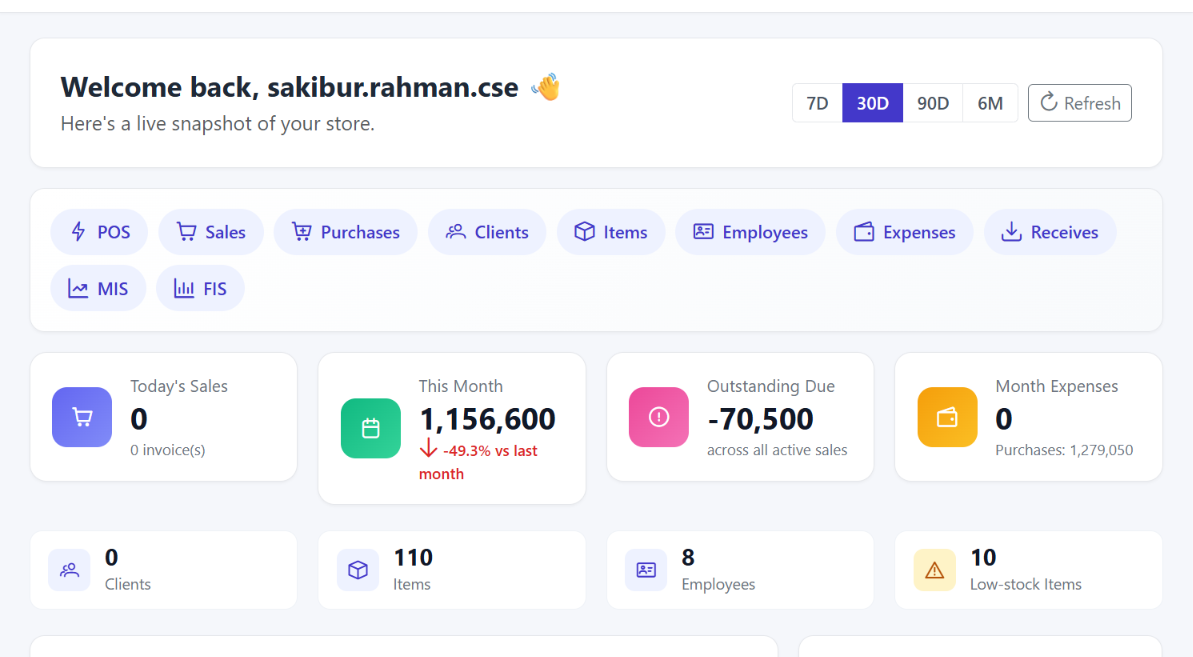The width and height of the screenshot is (1193, 657).
Task: Open the Receives shortcut
Action: (1050, 232)
